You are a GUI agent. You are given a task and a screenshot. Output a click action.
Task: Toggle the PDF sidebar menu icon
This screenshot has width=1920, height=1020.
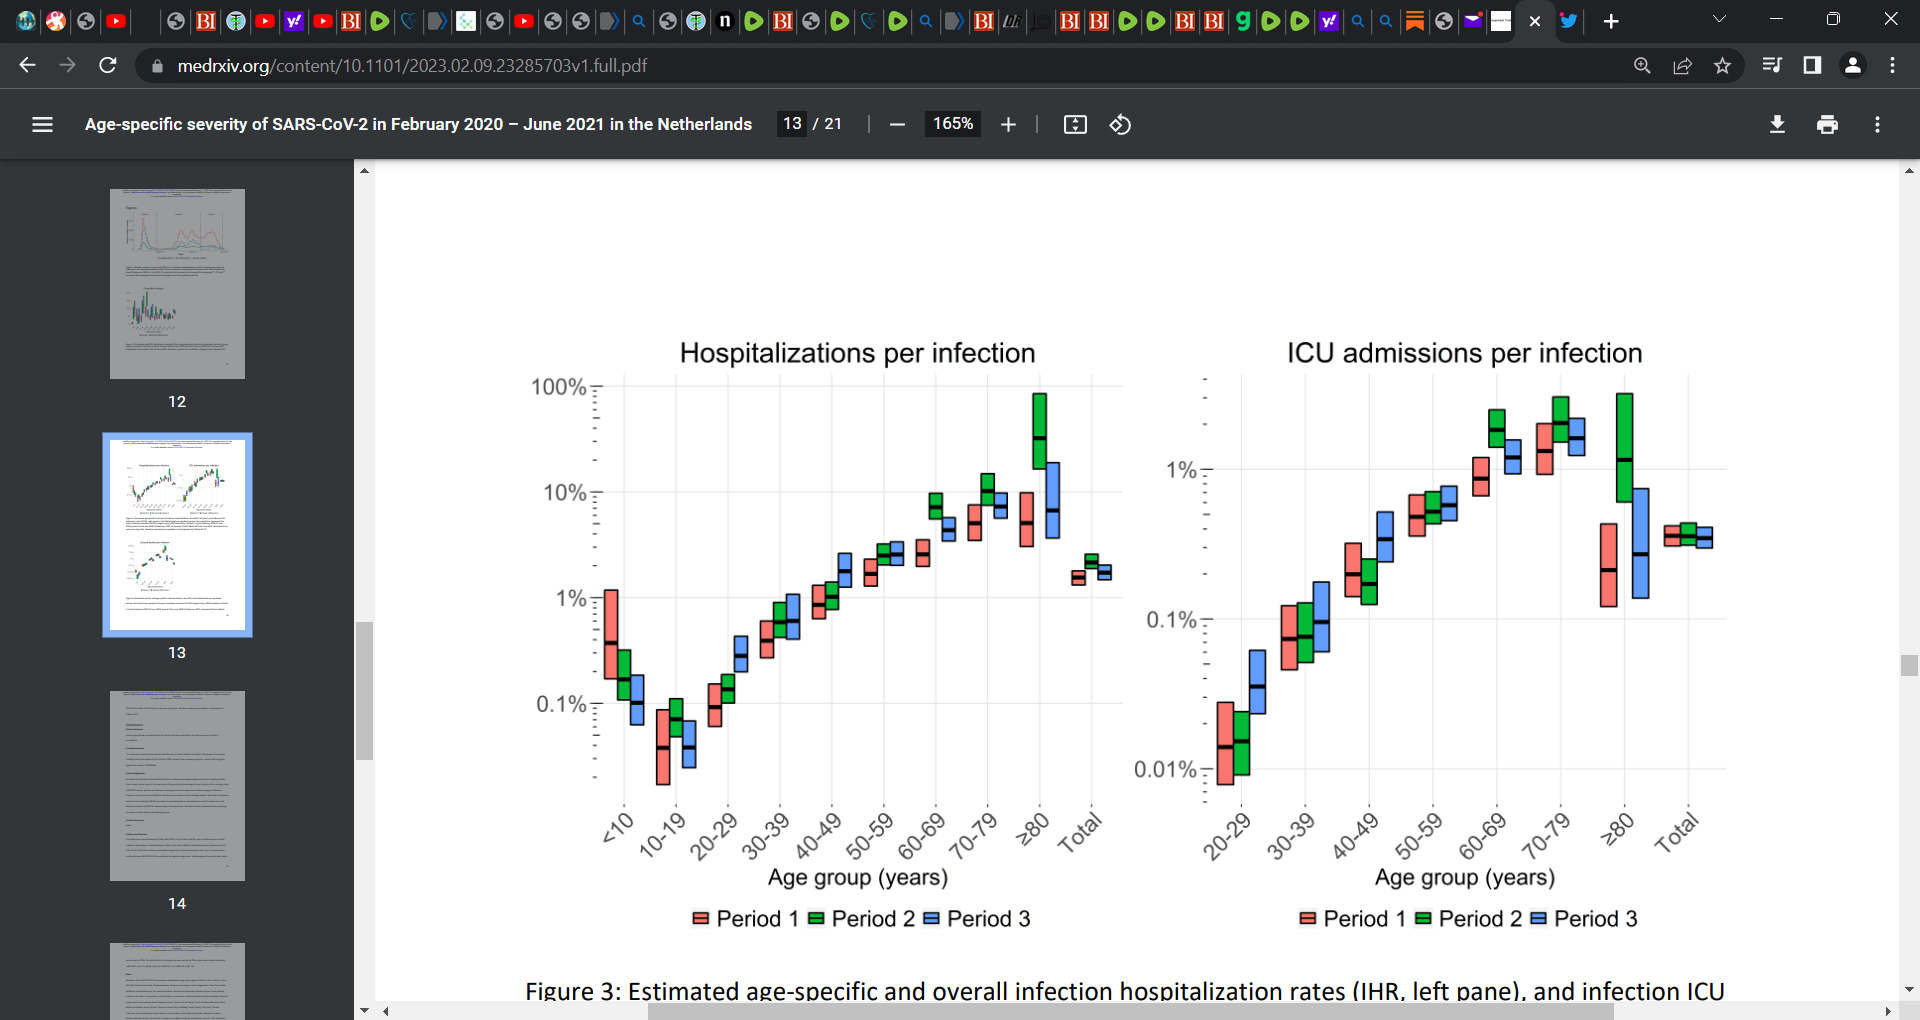tap(42, 124)
